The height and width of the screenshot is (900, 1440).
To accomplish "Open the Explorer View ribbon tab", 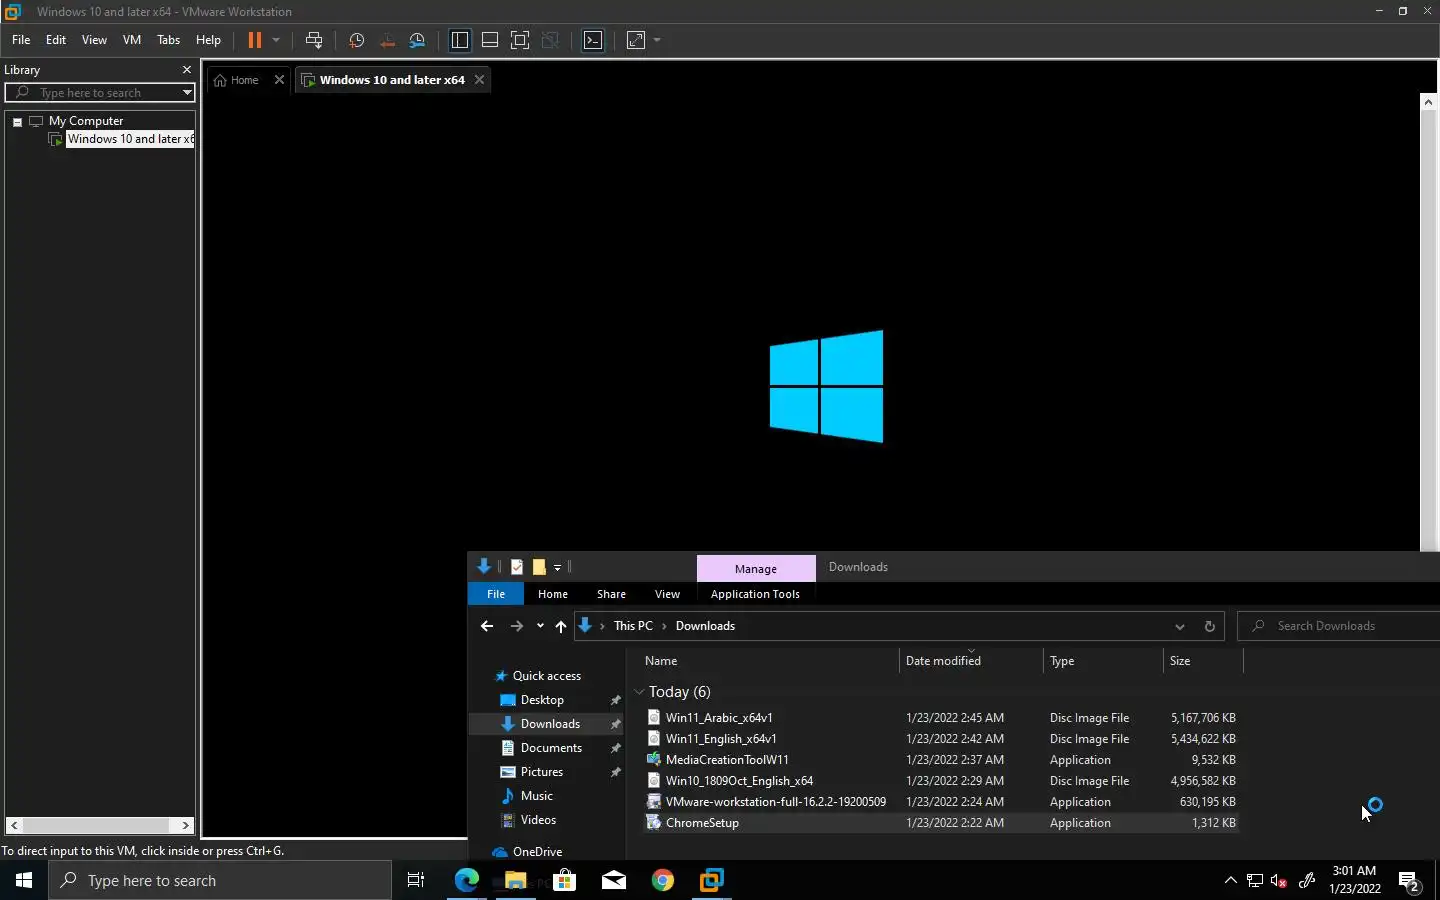I will (667, 594).
